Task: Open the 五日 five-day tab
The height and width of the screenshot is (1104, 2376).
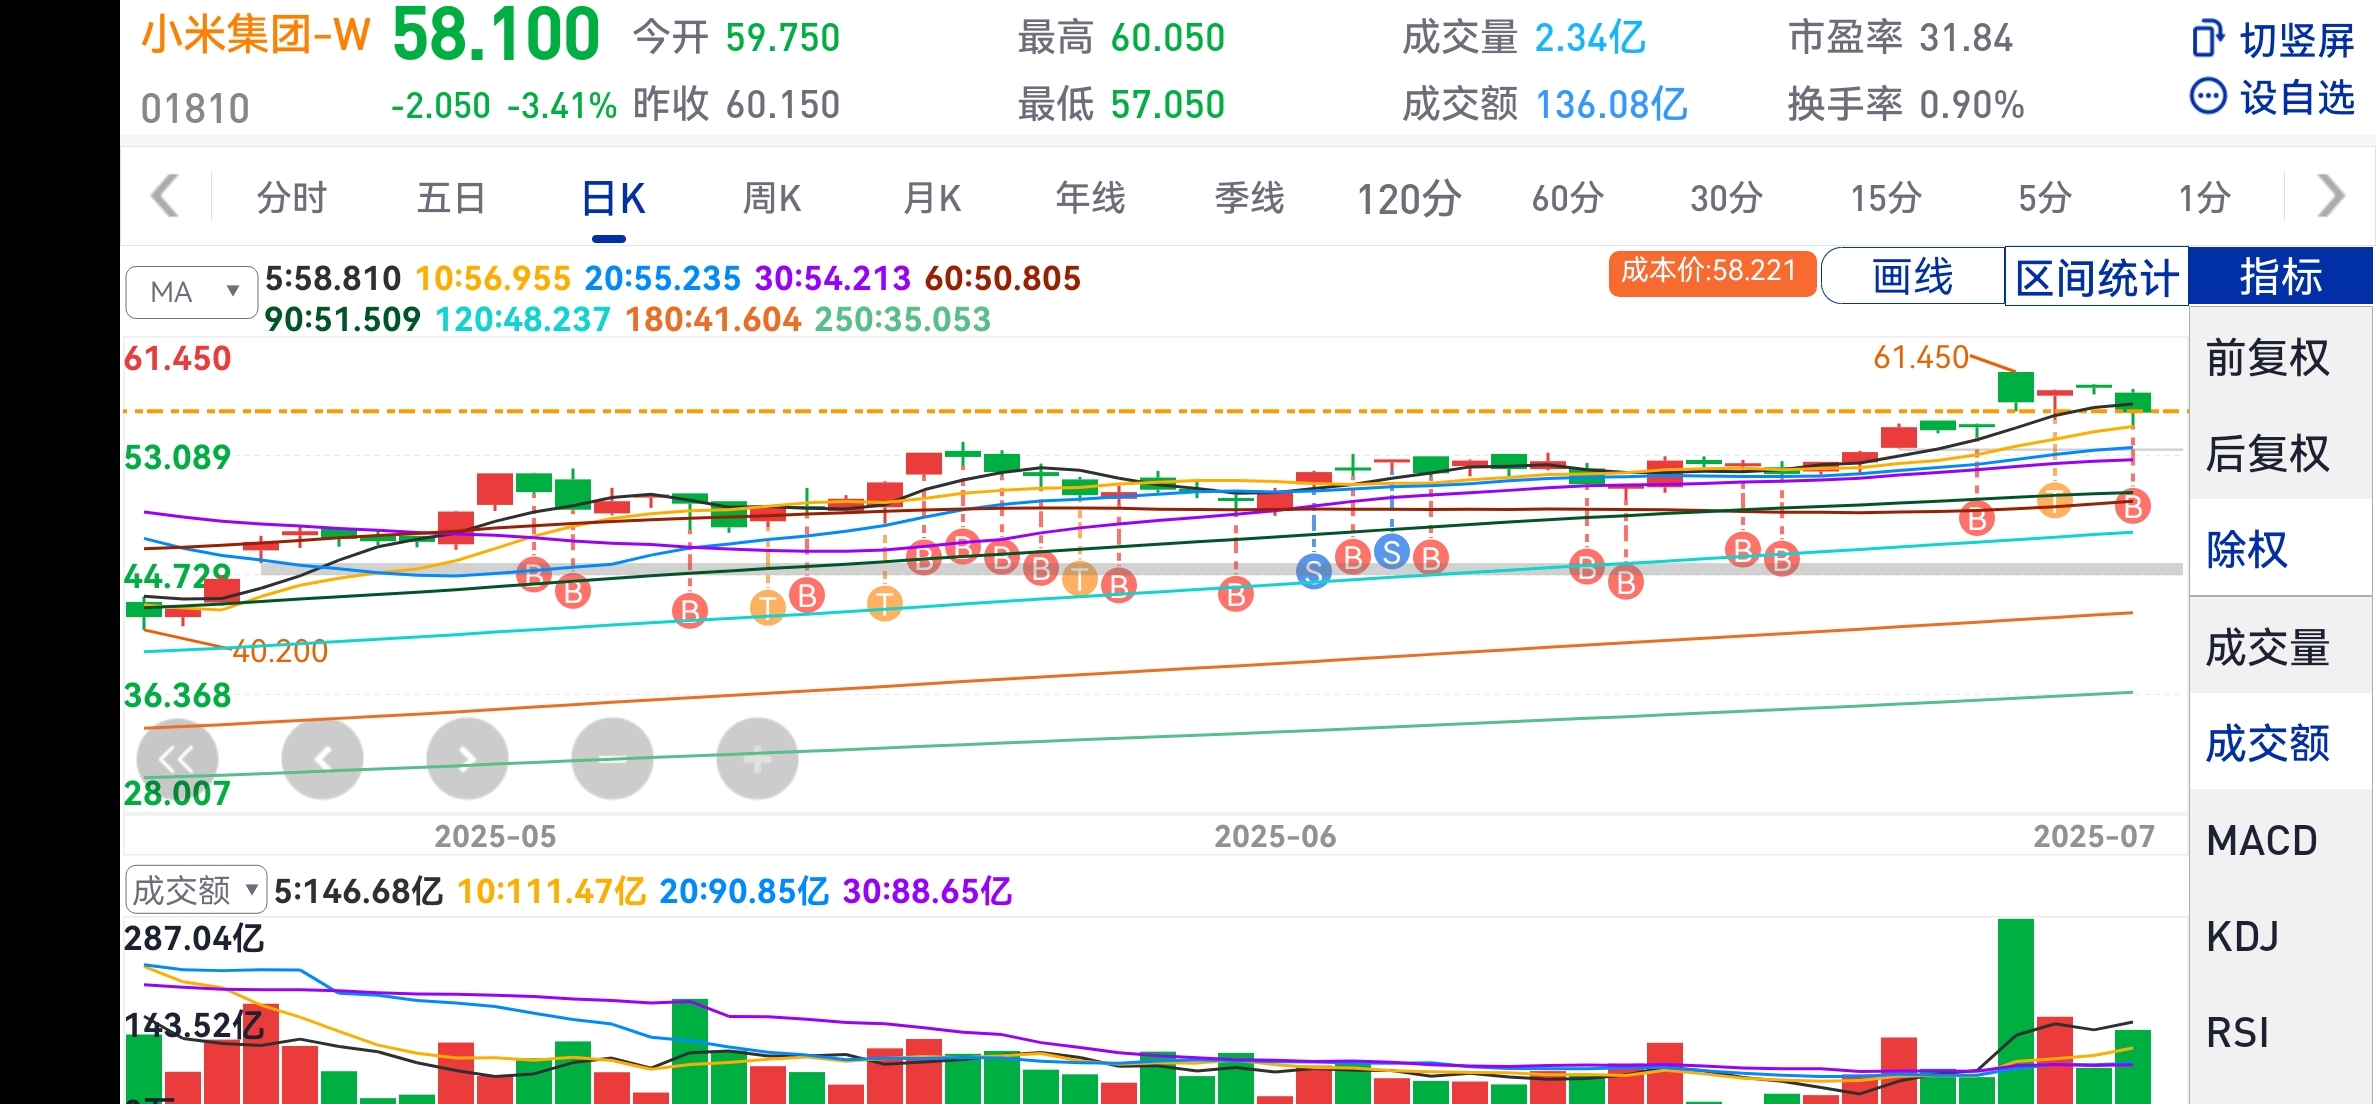Action: (451, 198)
